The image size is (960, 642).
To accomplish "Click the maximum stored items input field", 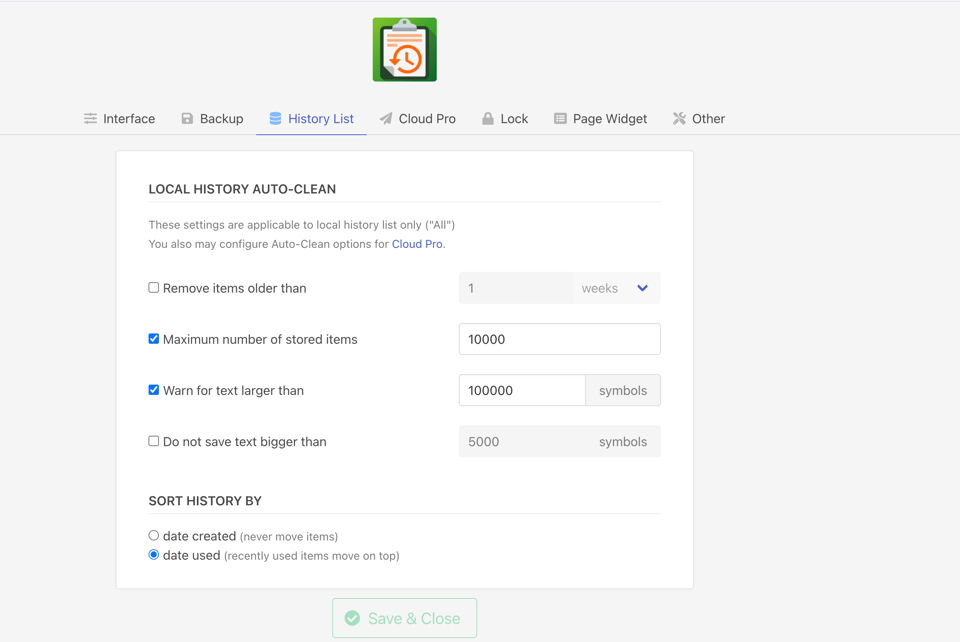I will (x=559, y=339).
